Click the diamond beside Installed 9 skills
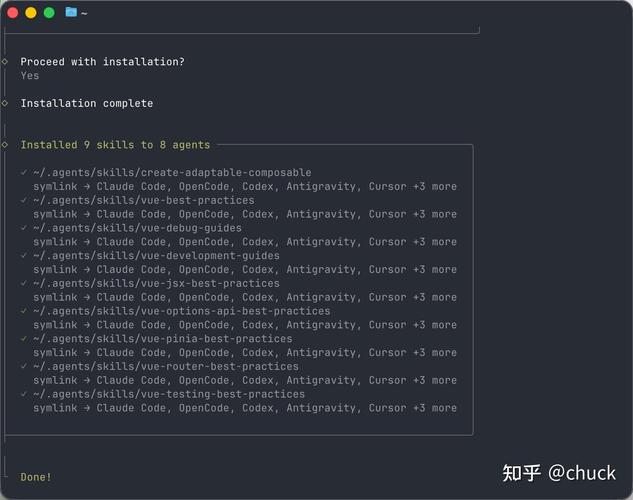Image resolution: width=633 pixels, height=500 pixels. (x=5, y=144)
